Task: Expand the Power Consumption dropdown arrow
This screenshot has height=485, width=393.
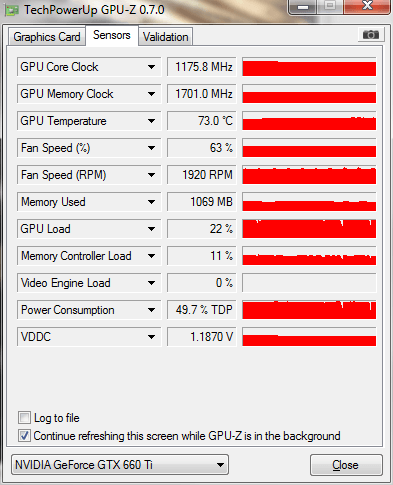Action: tap(151, 310)
